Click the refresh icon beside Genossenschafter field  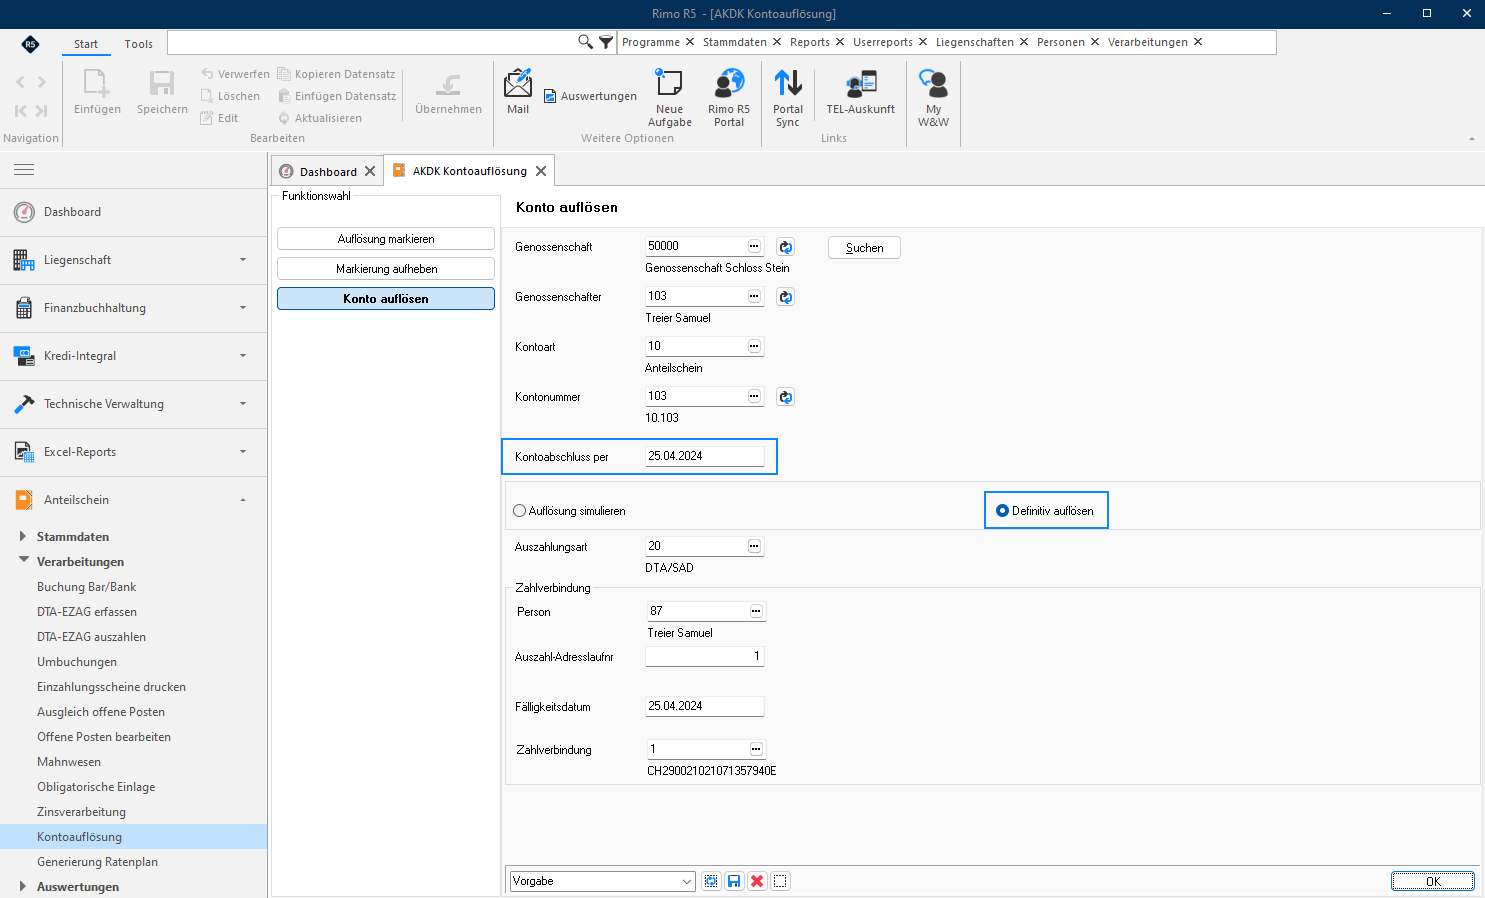tap(786, 296)
